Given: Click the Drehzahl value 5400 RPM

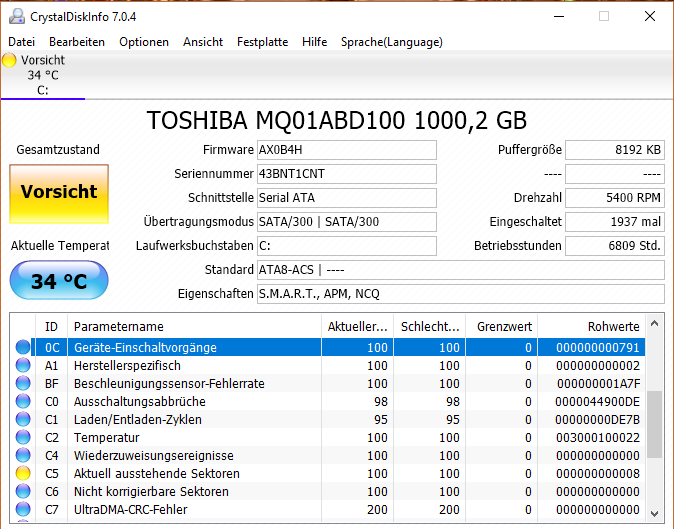Looking at the screenshot, I should pyautogui.click(x=615, y=198).
